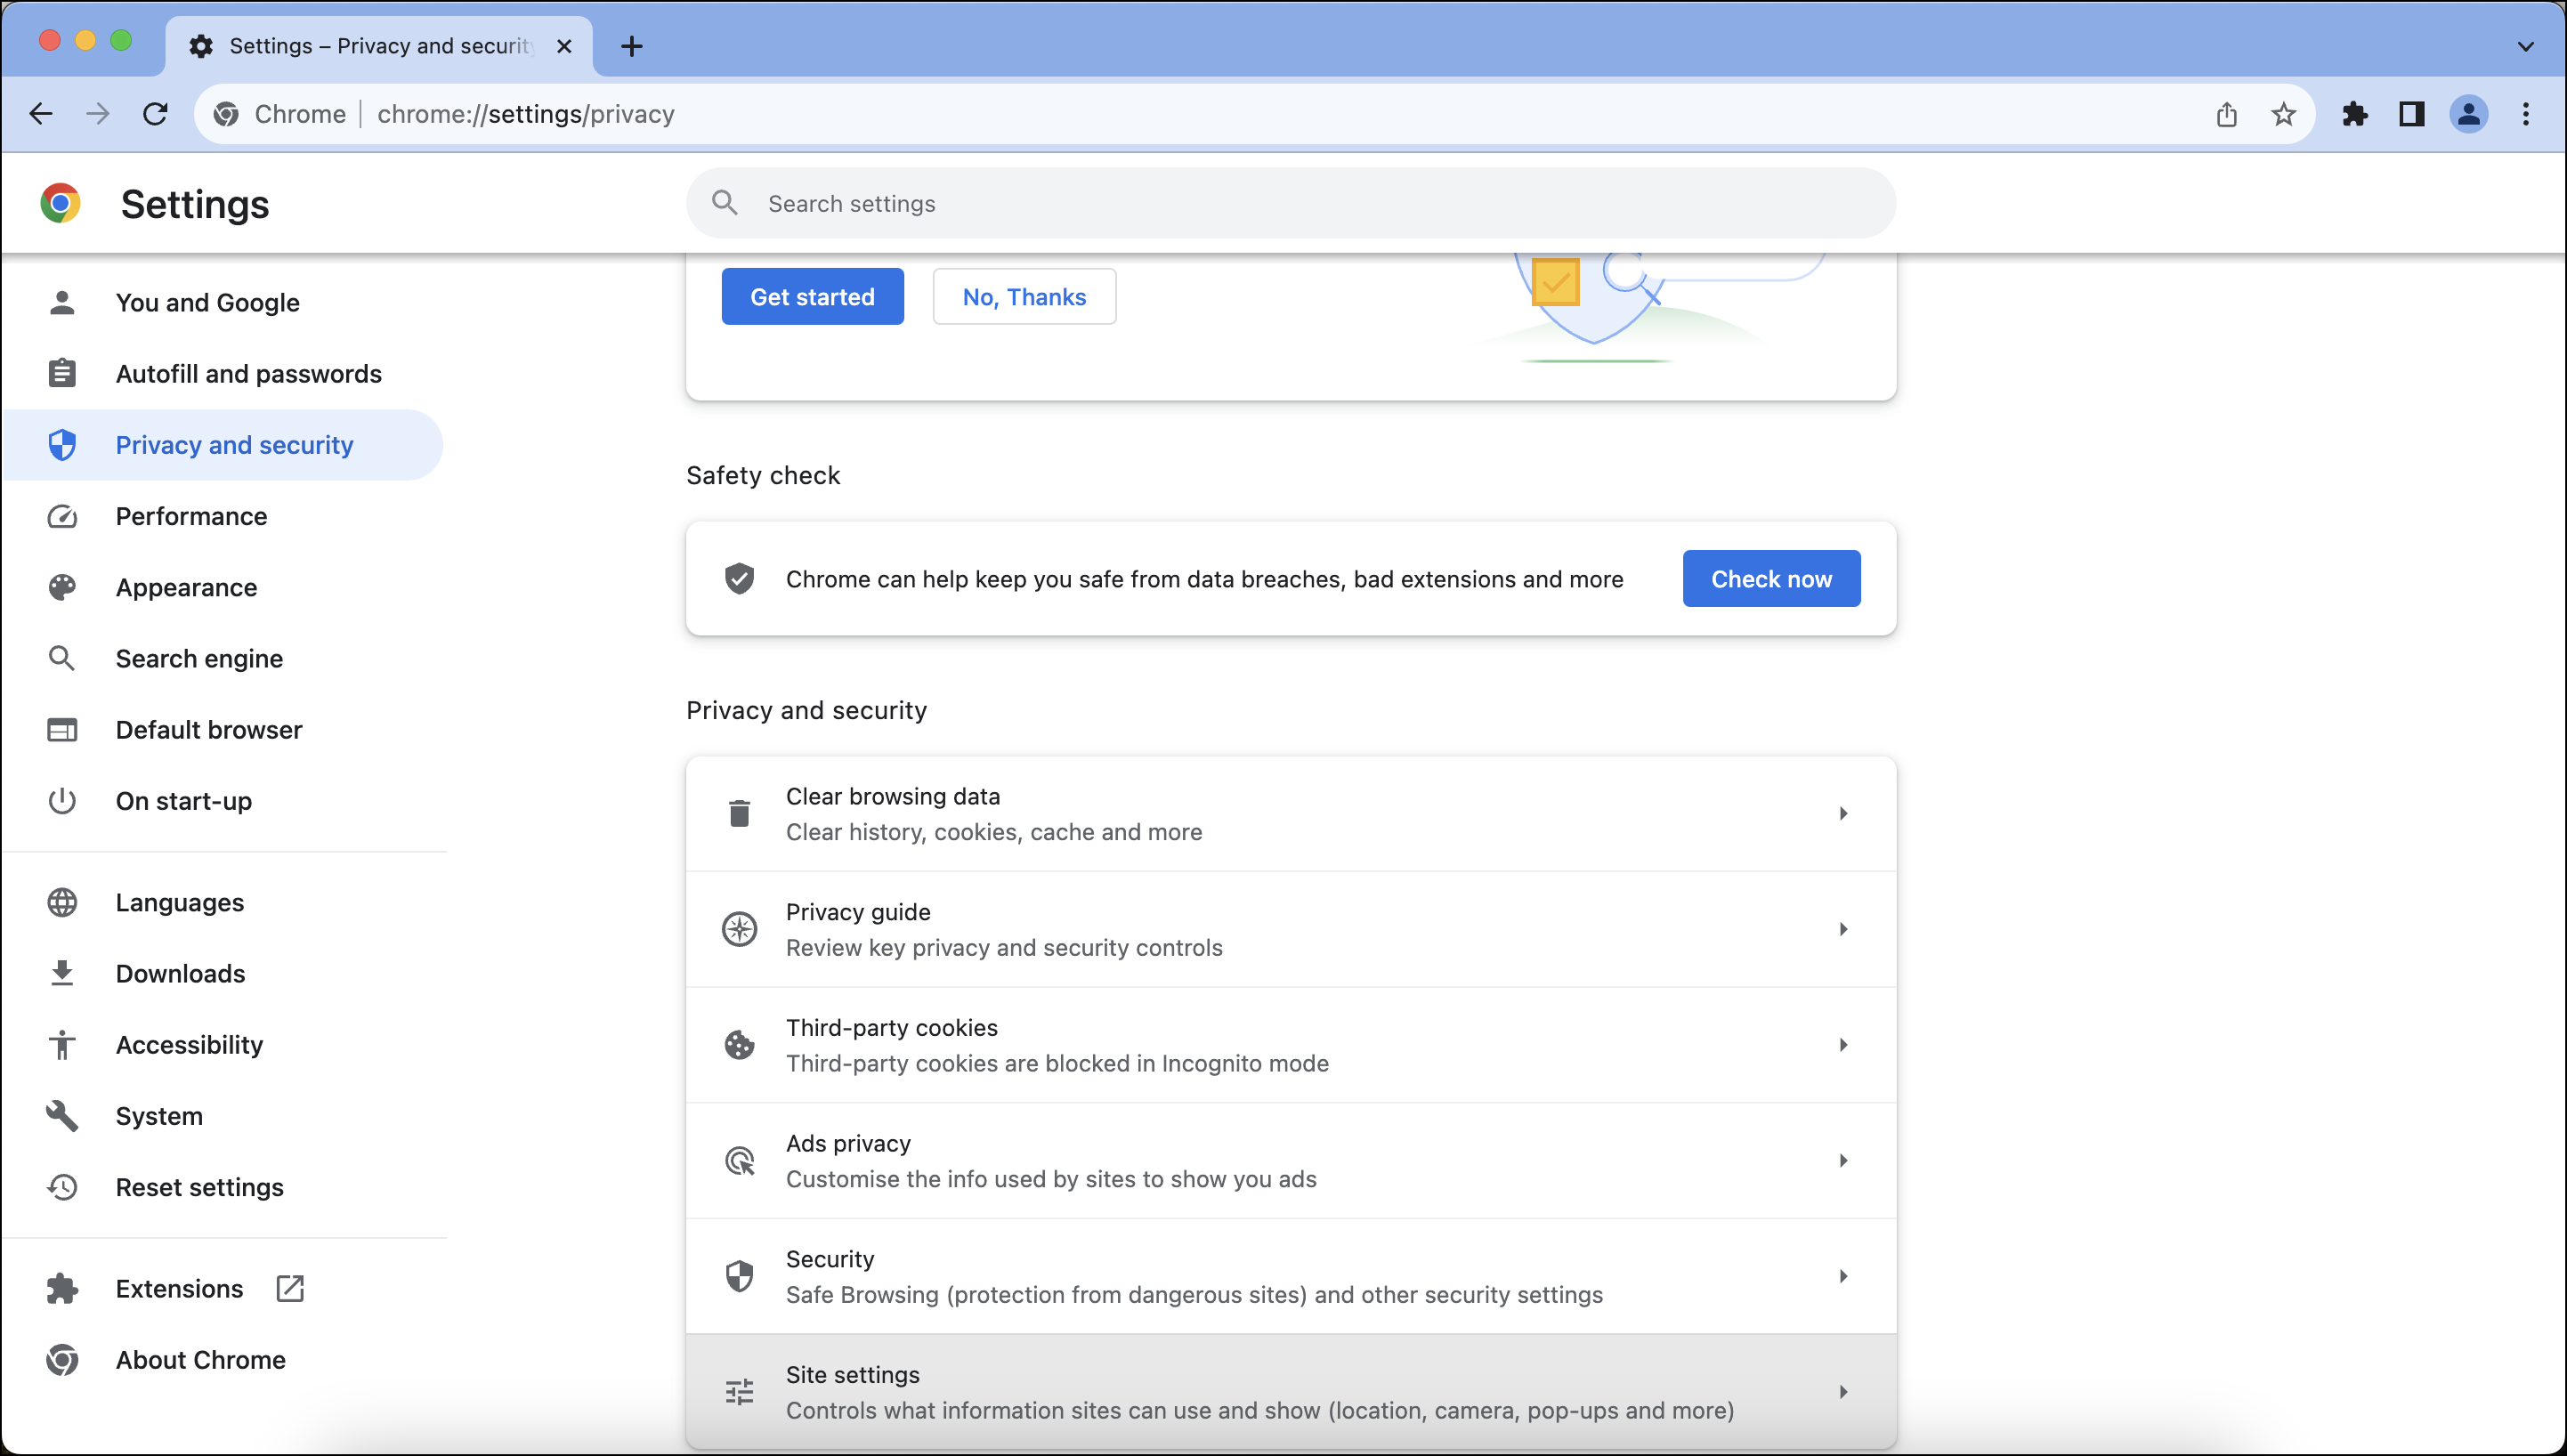This screenshot has height=1456, width=2567.
Task: Open Site settings row
Action: [x=1290, y=1392]
